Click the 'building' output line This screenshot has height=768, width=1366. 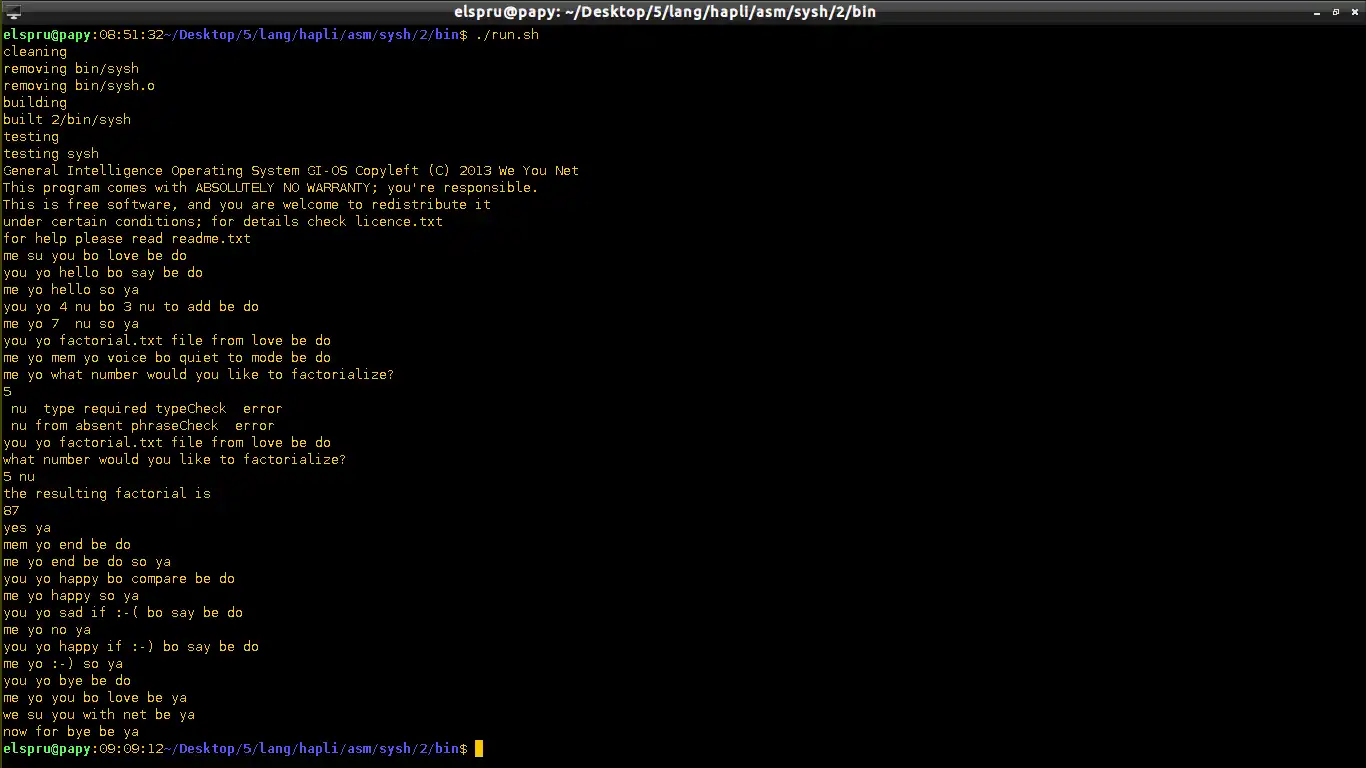tap(35, 103)
